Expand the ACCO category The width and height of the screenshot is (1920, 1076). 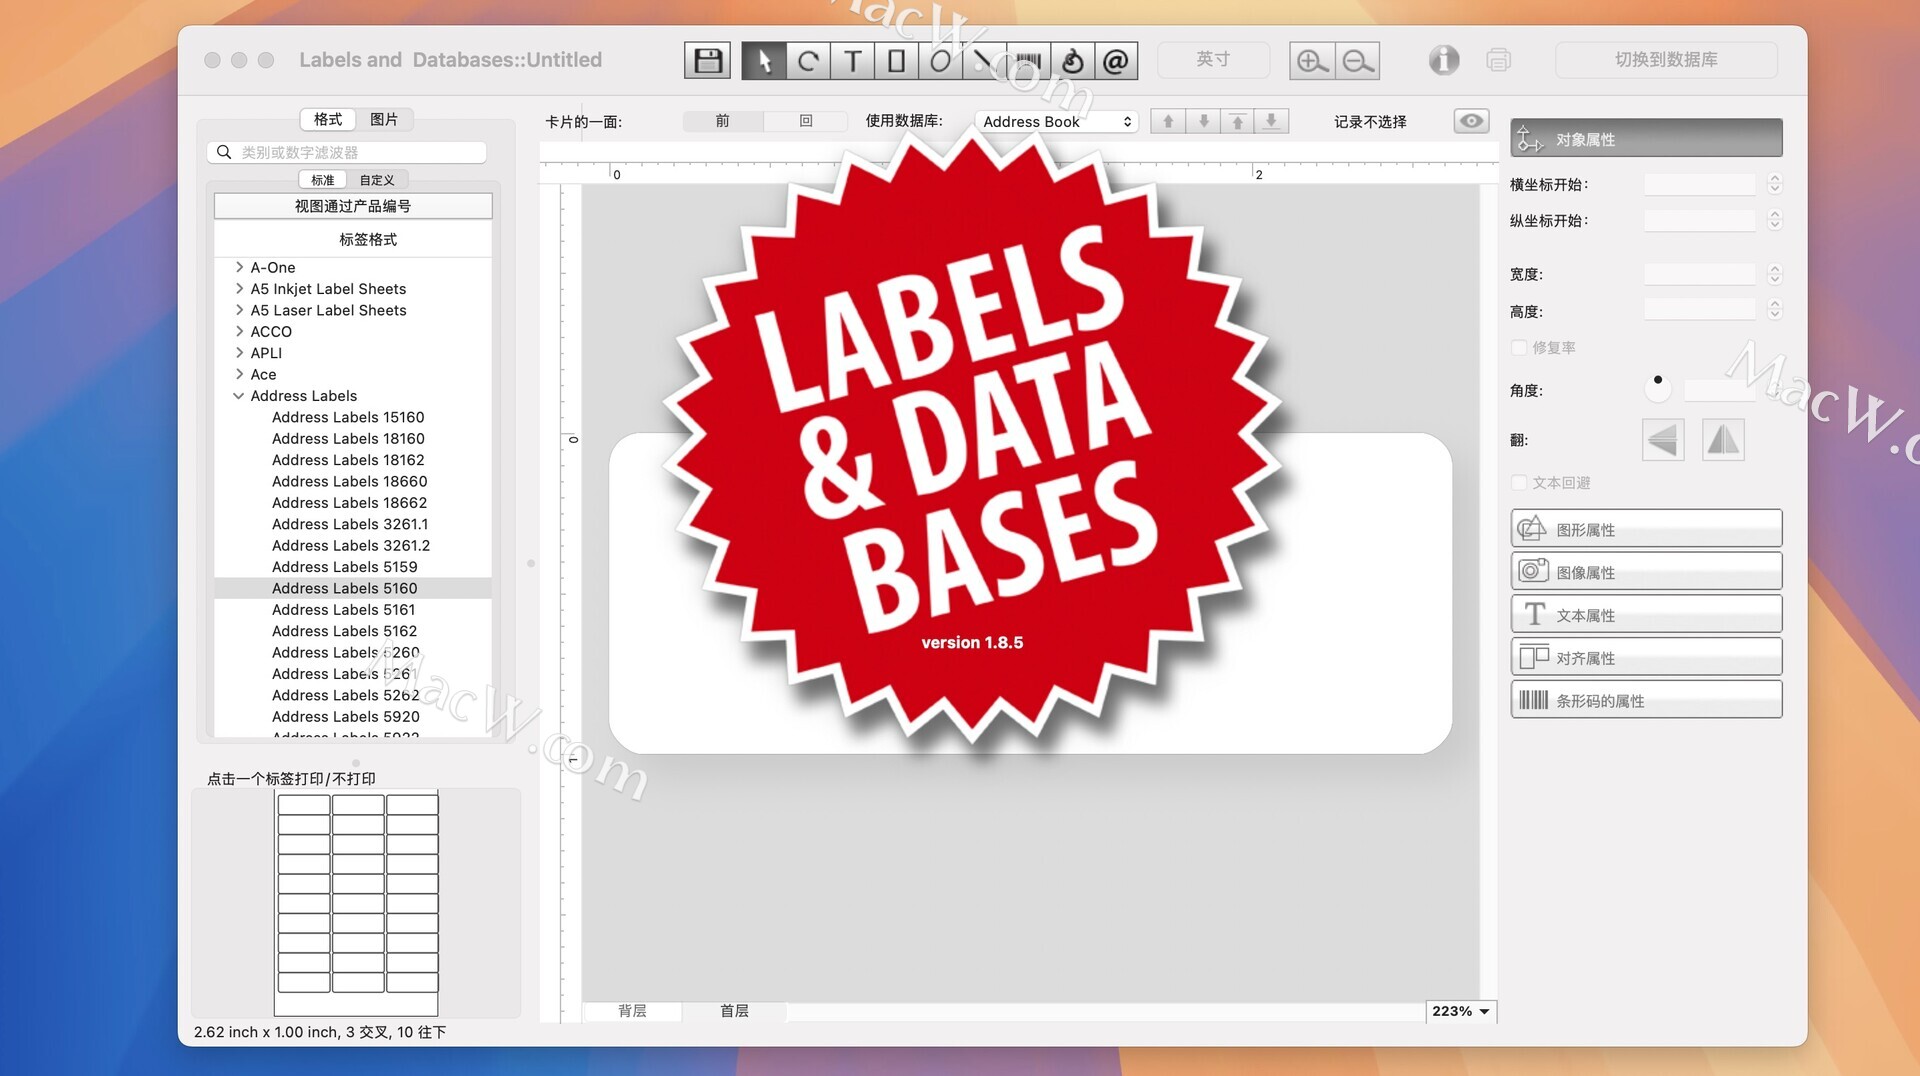pyautogui.click(x=239, y=331)
